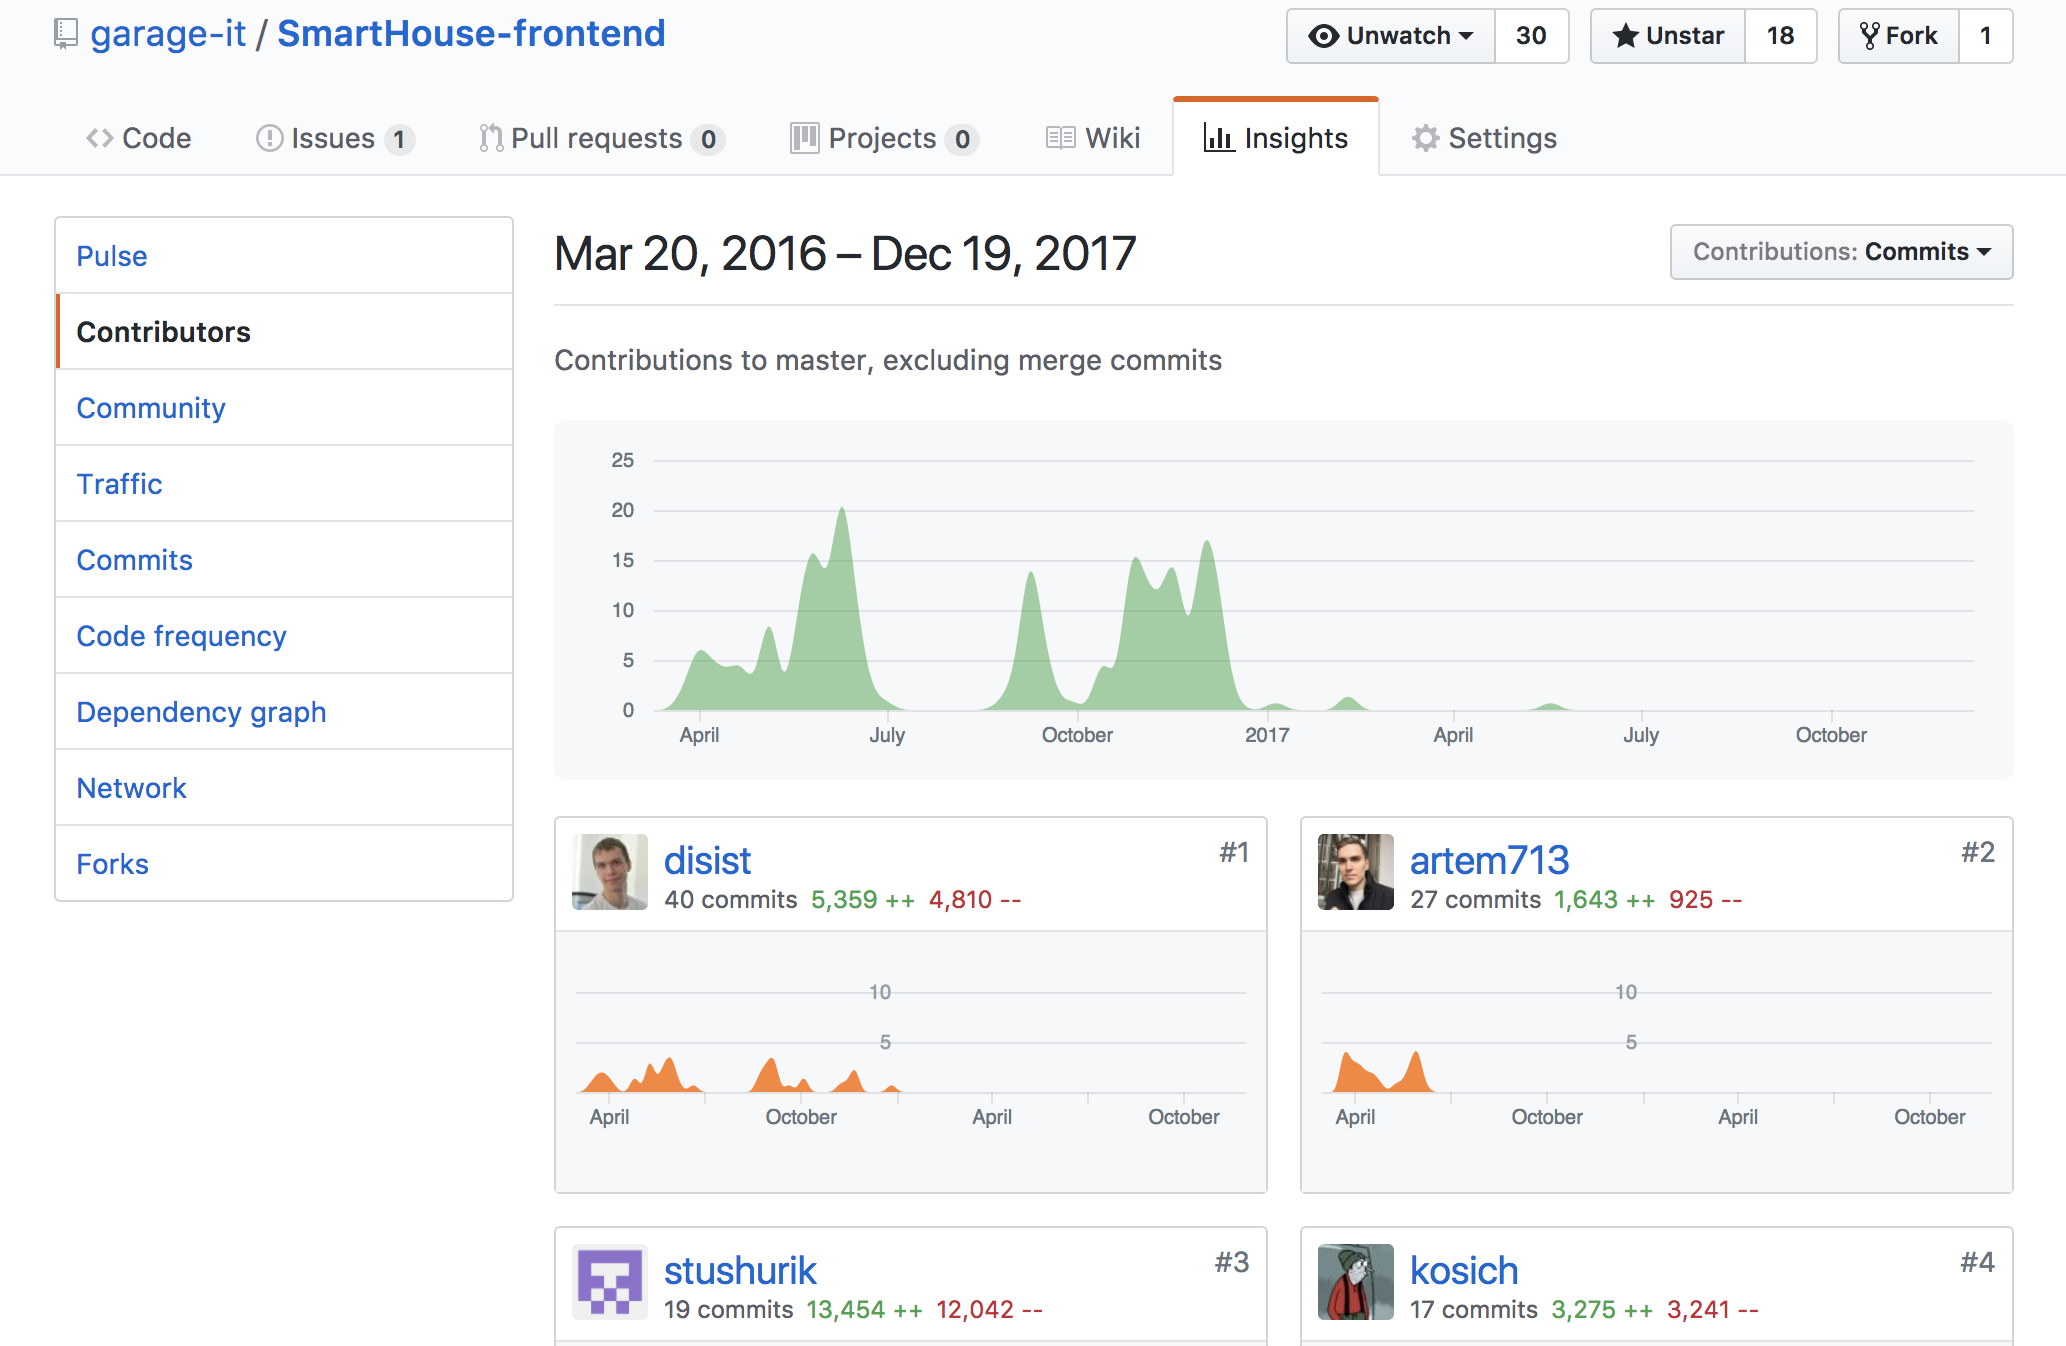Click the Settings gear icon
Screen dimensions: 2066x1346
click(x=1425, y=138)
